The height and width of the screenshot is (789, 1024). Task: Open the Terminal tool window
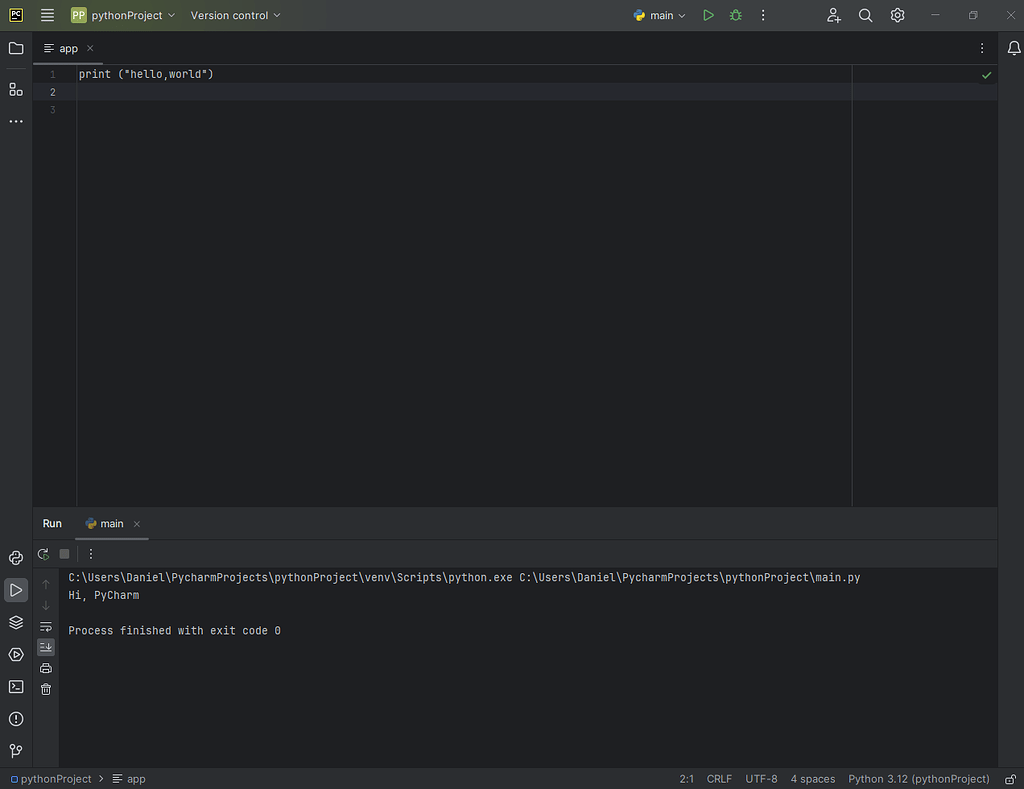[x=15, y=687]
